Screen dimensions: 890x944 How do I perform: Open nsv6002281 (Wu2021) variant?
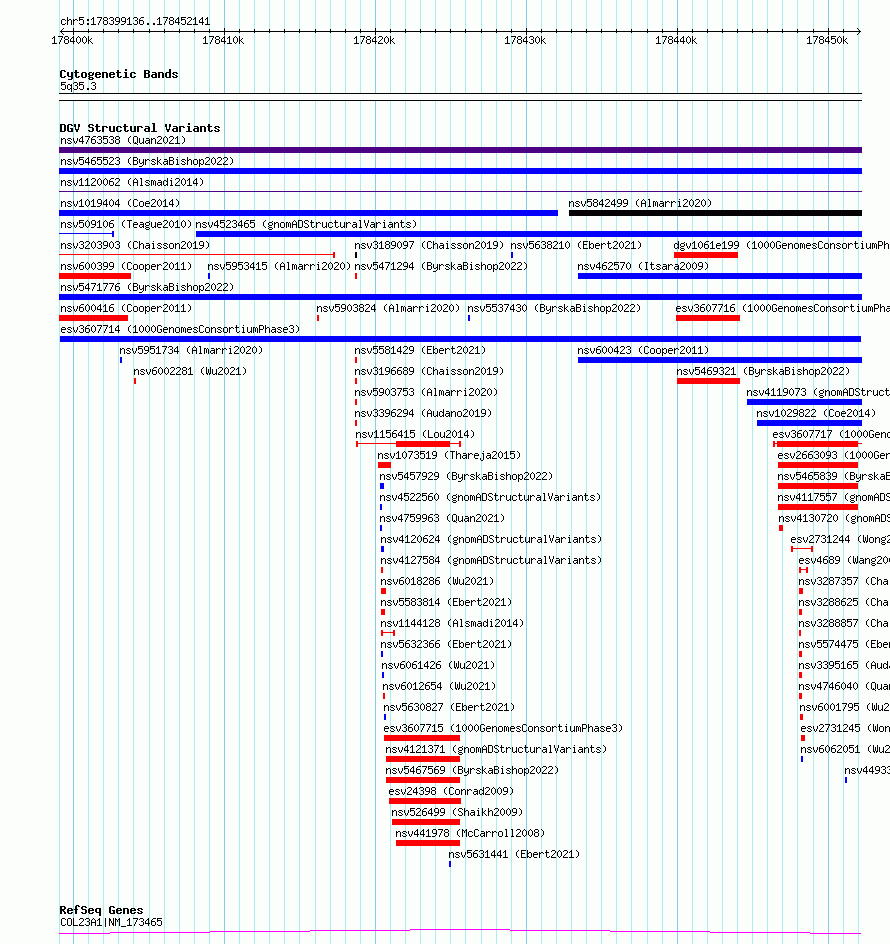pos(190,371)
